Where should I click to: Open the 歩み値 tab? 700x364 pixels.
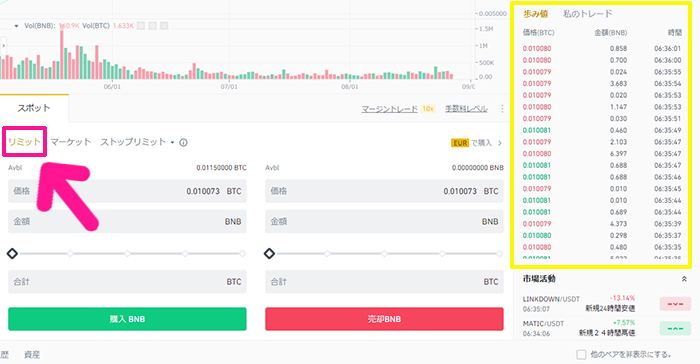coord(535,14)
